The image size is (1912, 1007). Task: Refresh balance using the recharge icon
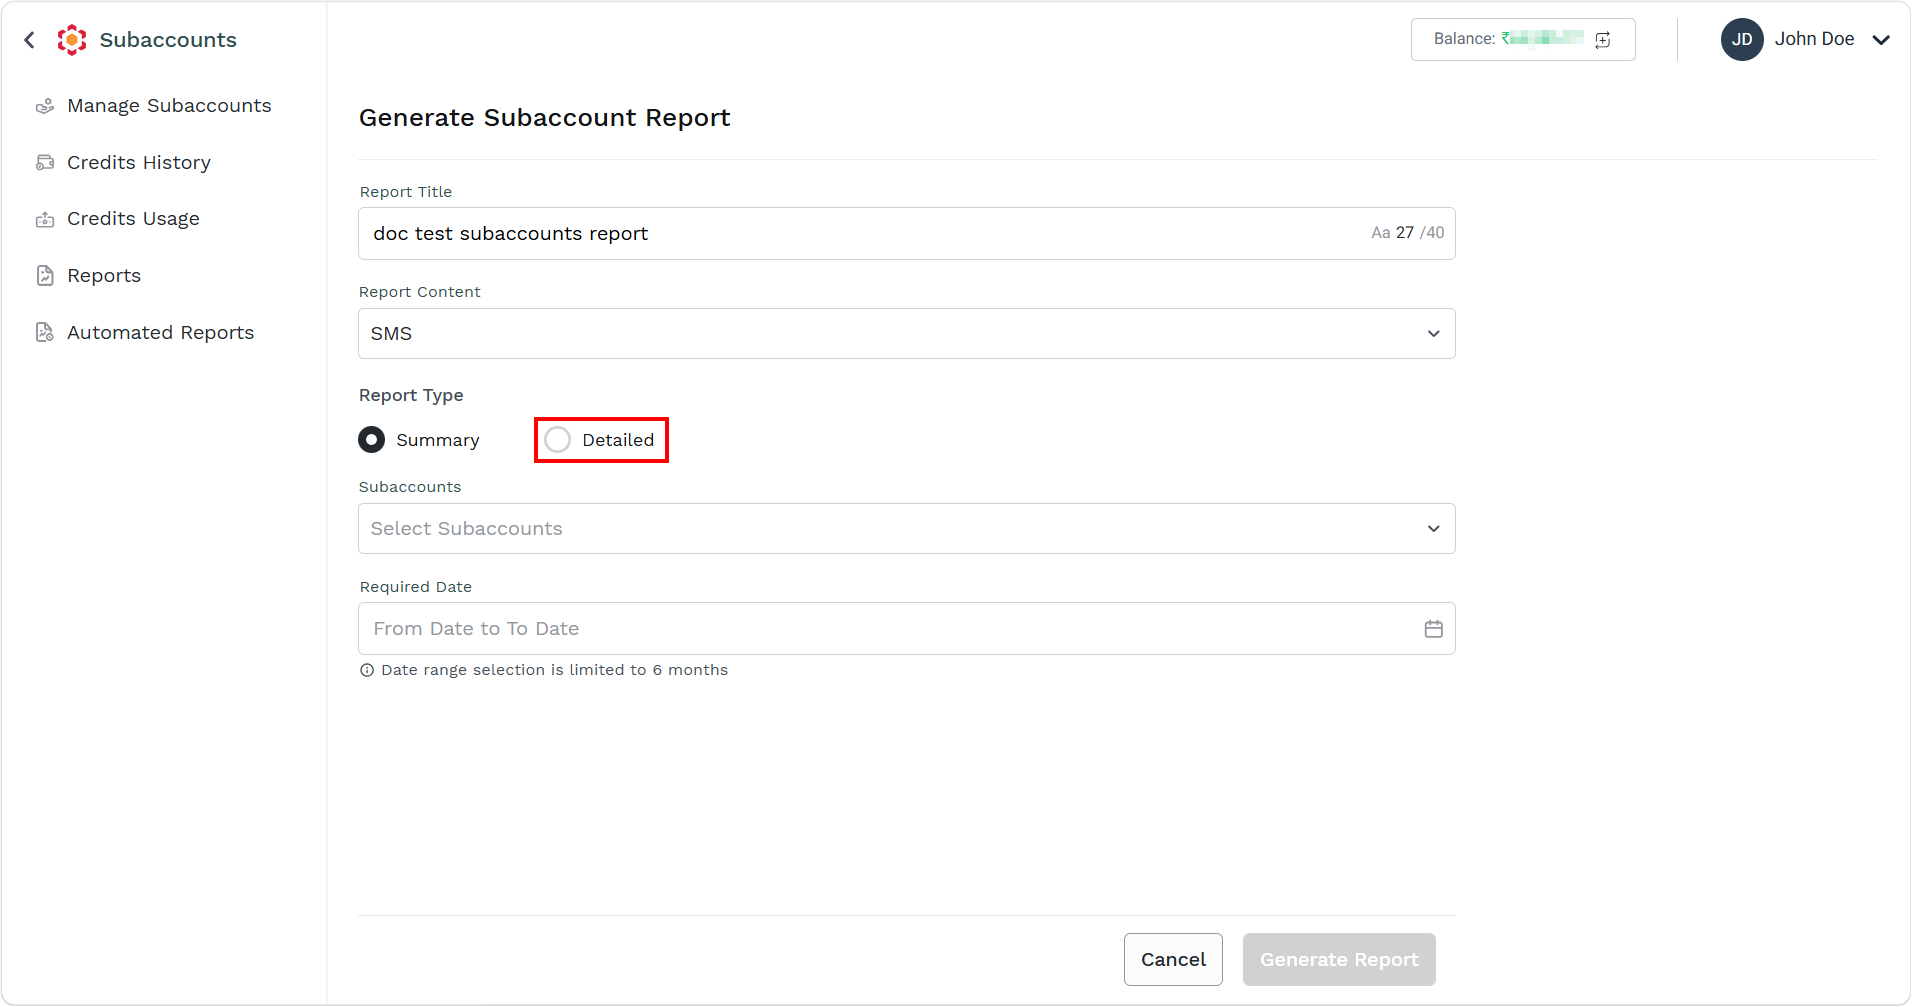pyautogui.click(x=1603, y=40)
